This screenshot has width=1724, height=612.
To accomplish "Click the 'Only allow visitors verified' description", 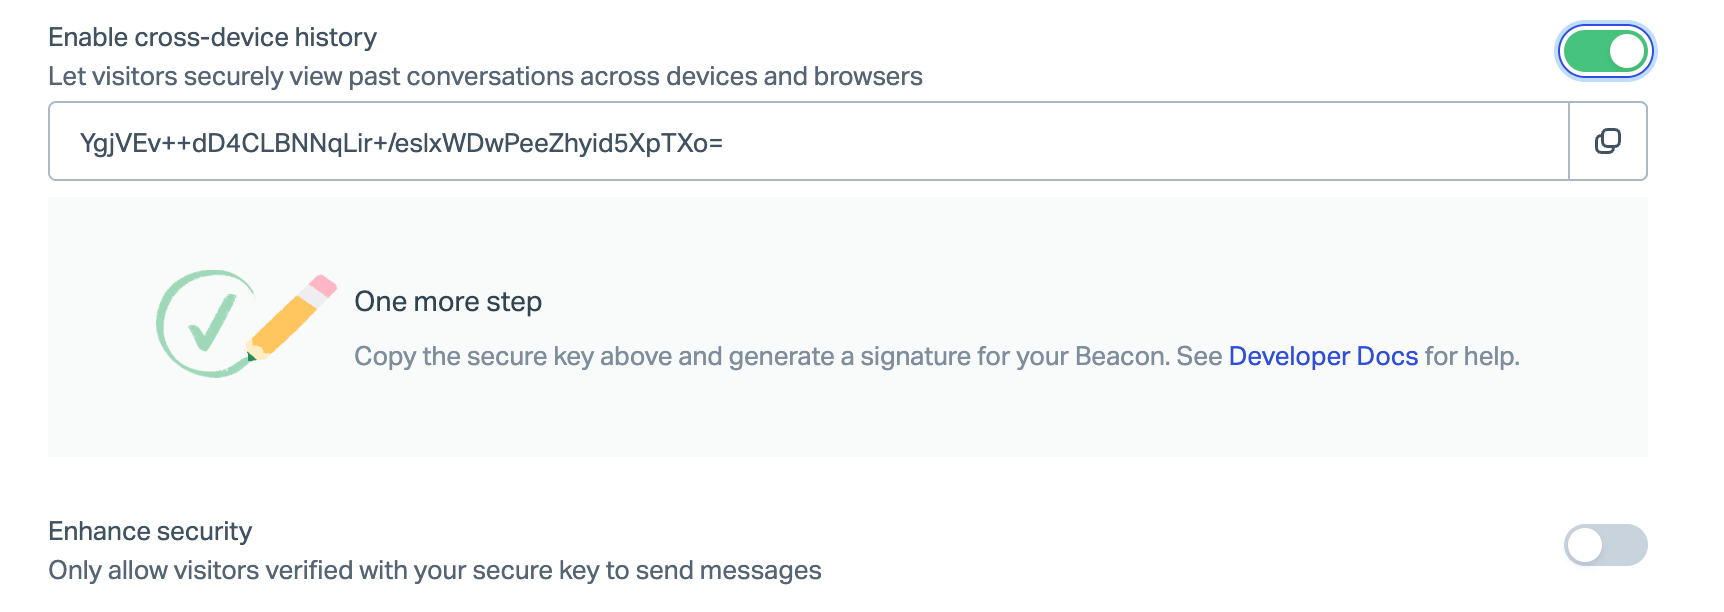I will point(435,570).
